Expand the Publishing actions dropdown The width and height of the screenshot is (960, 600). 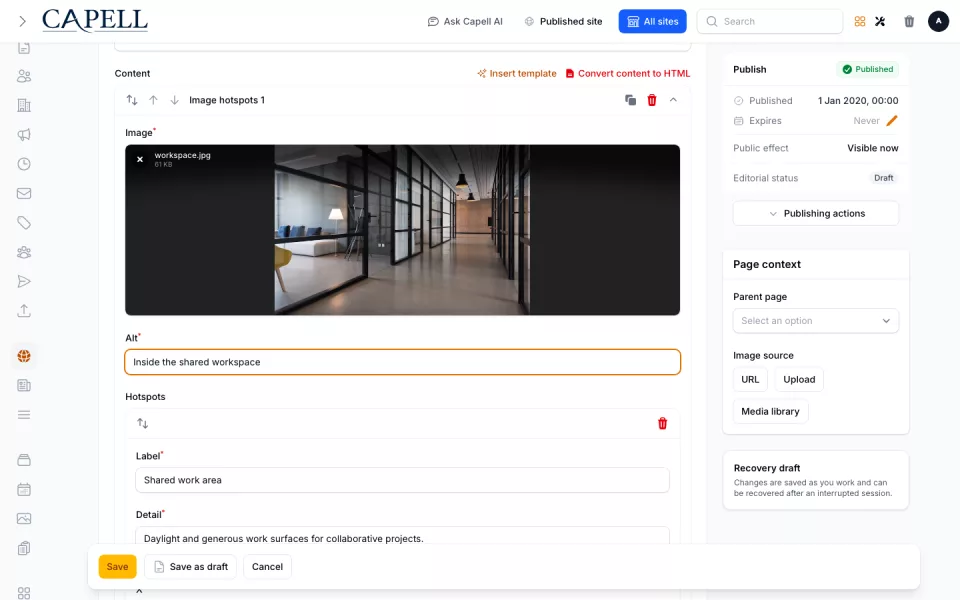pyautogui.click(x=816, y=213)
